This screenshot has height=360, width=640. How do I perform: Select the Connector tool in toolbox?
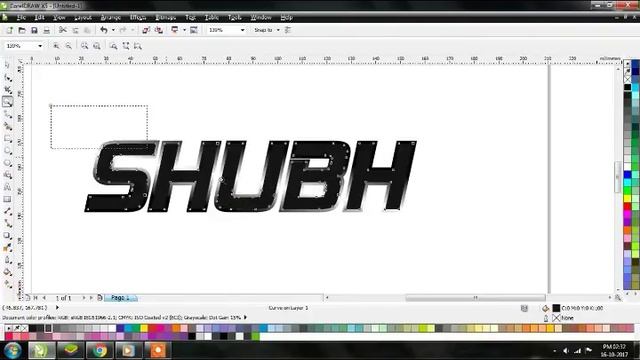coord(7,223)
